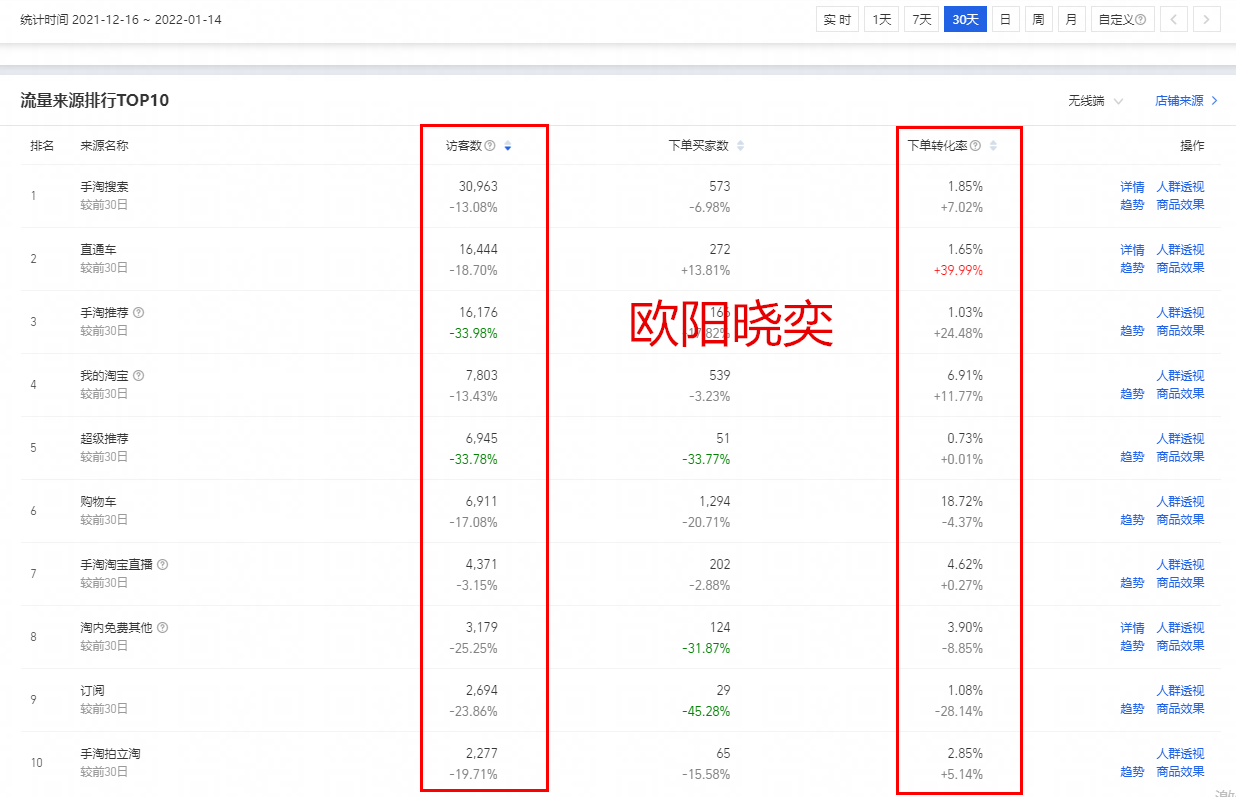Screen dimensions: 1236x797
Task: Click info icon next to 手淘推荐
Action: coord(139,312)
